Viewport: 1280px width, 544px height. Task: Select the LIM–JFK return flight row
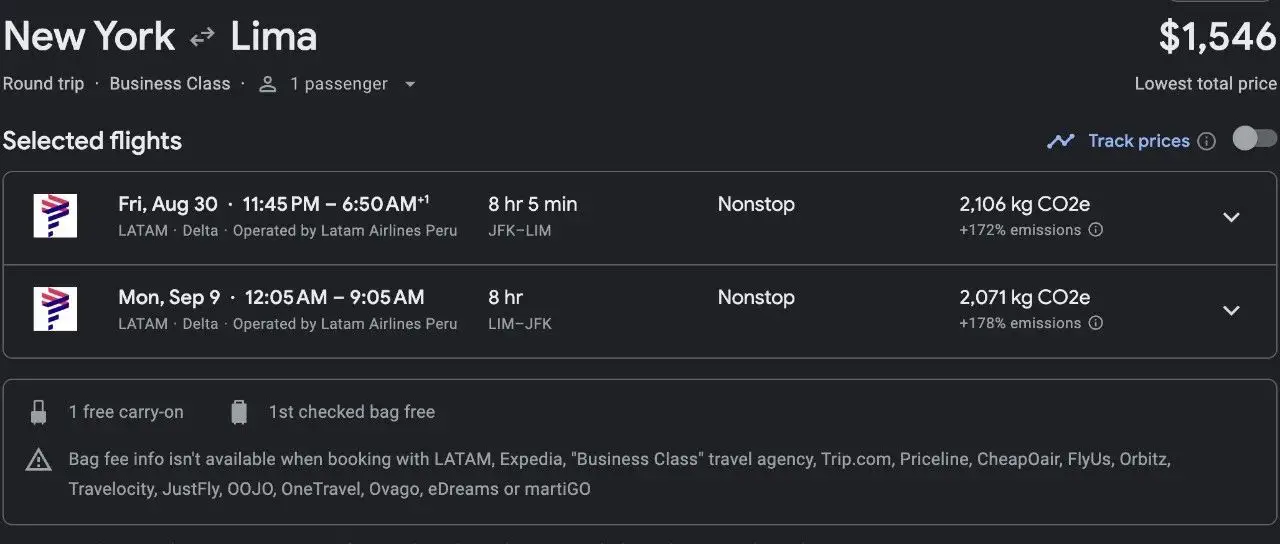point(640,310)
